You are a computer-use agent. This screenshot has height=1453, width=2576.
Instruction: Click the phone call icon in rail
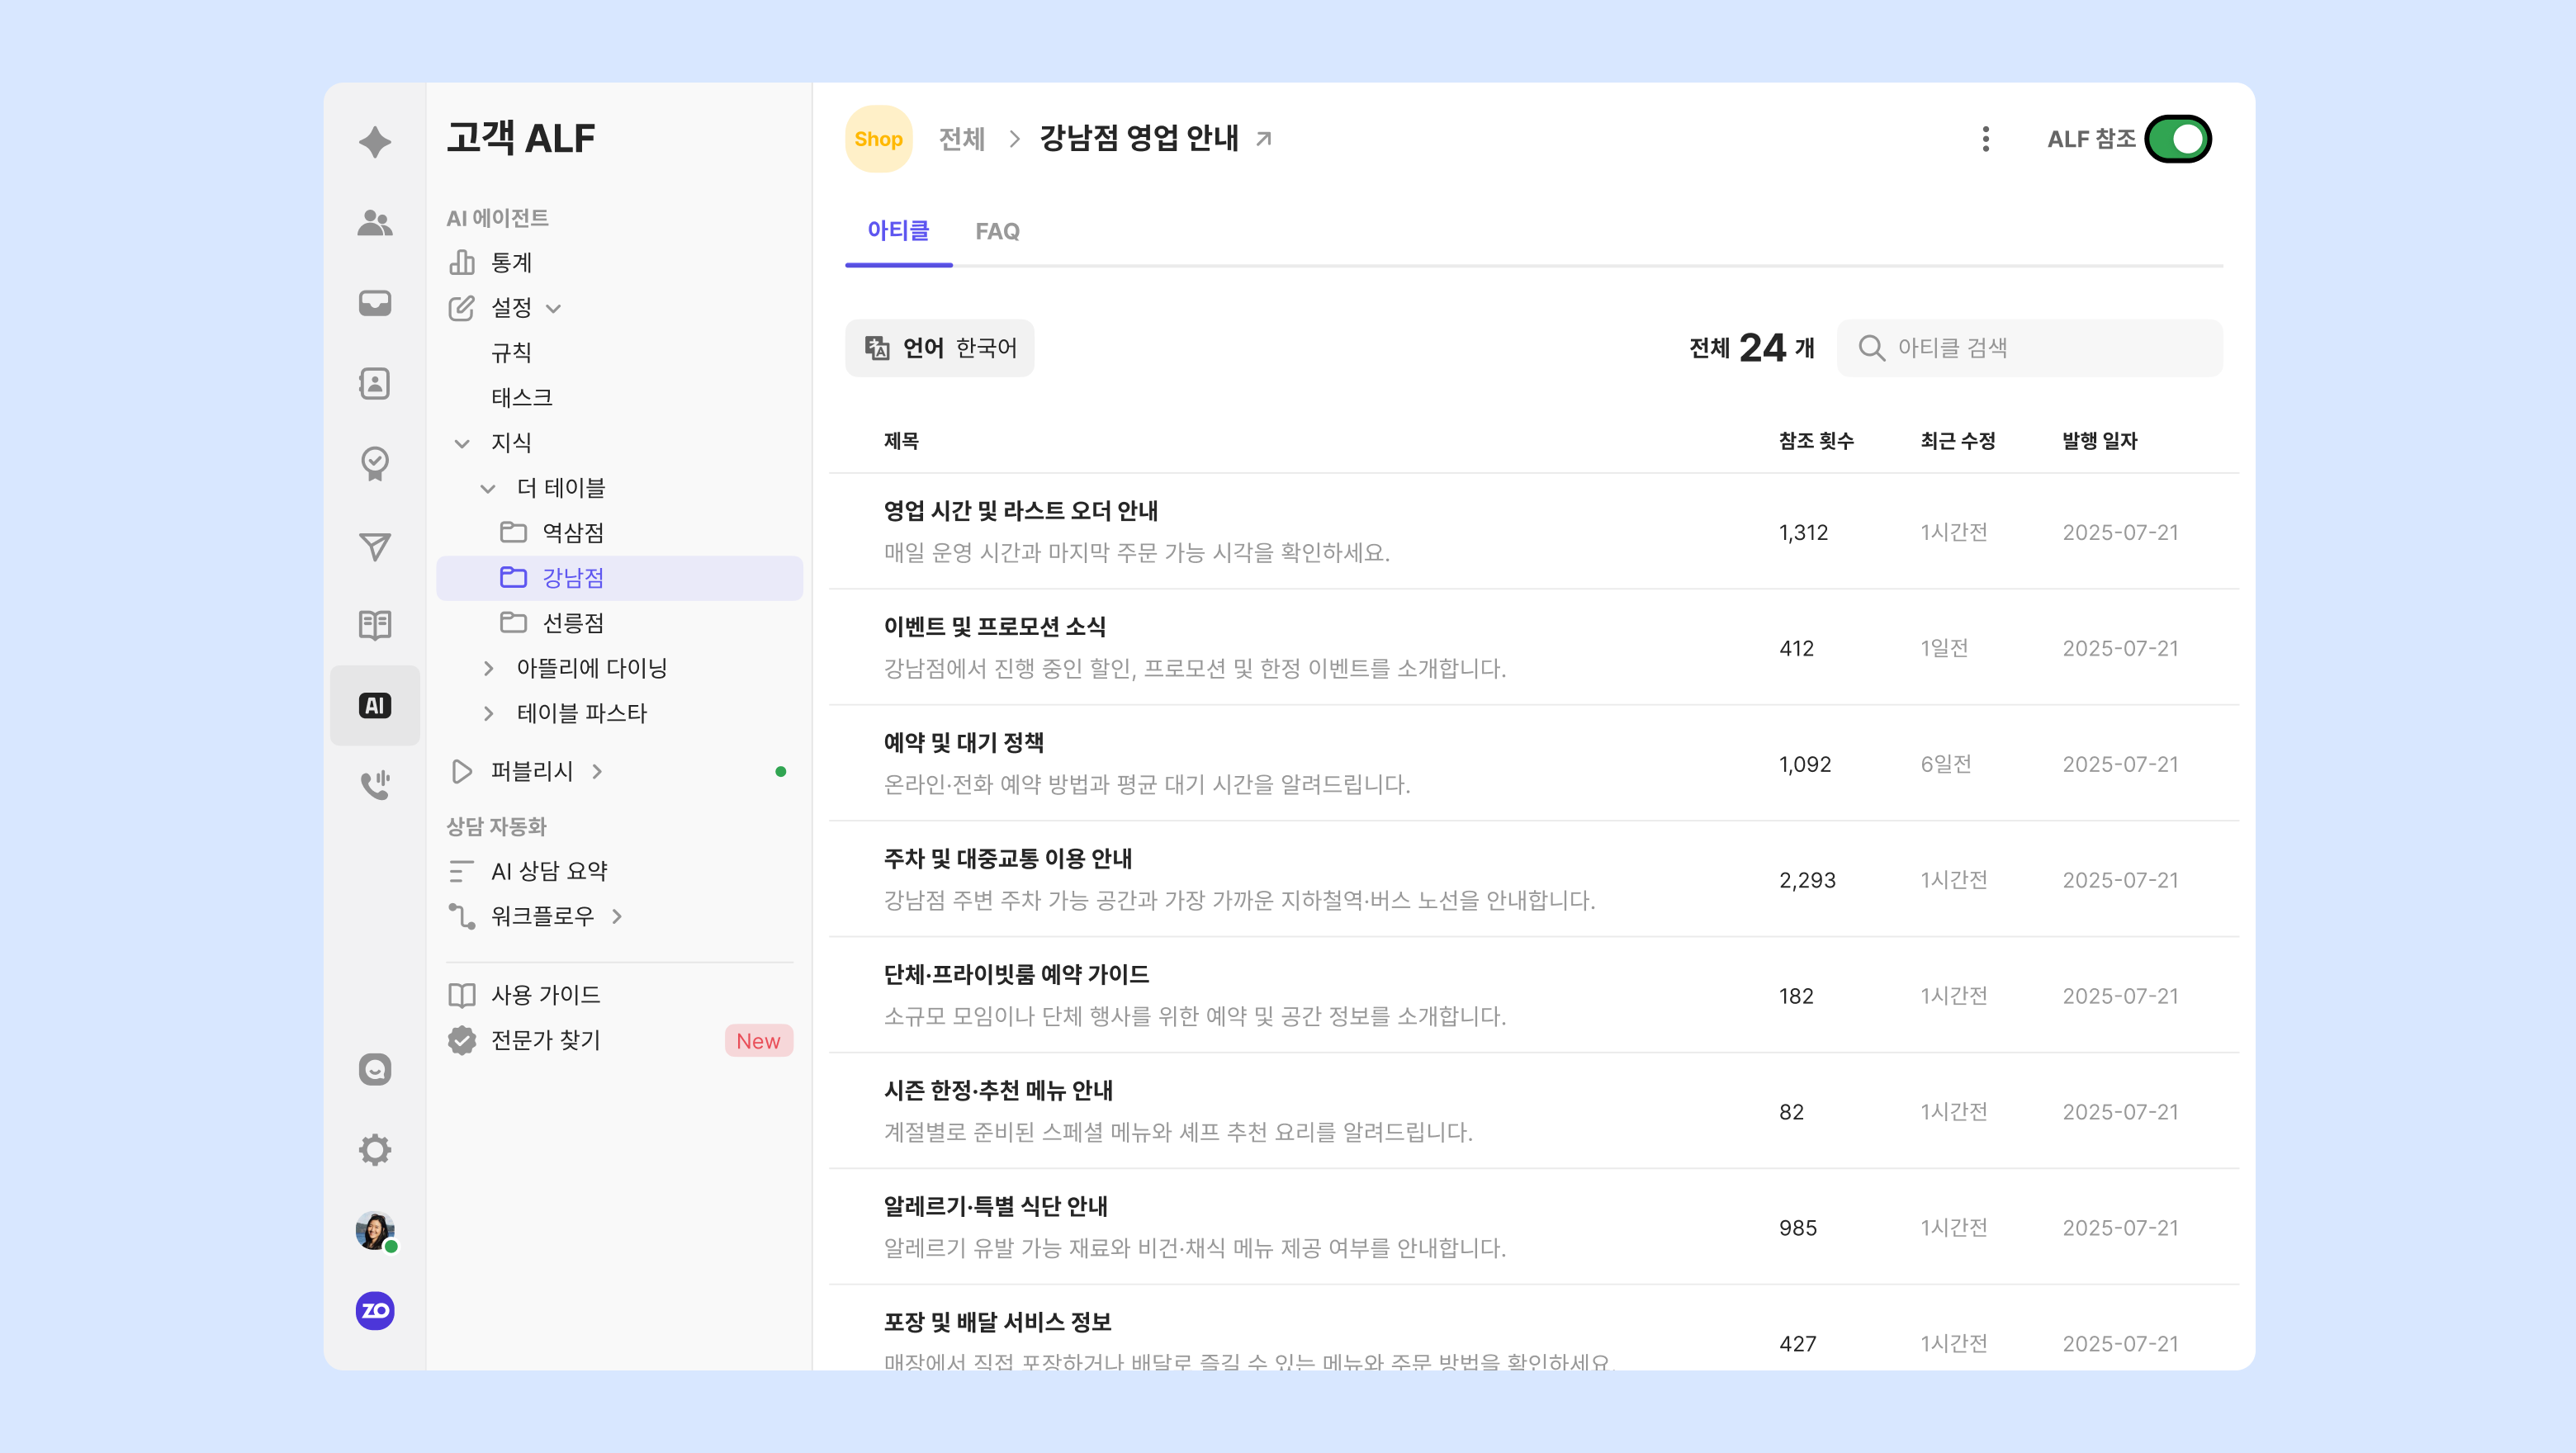point(374,785)
